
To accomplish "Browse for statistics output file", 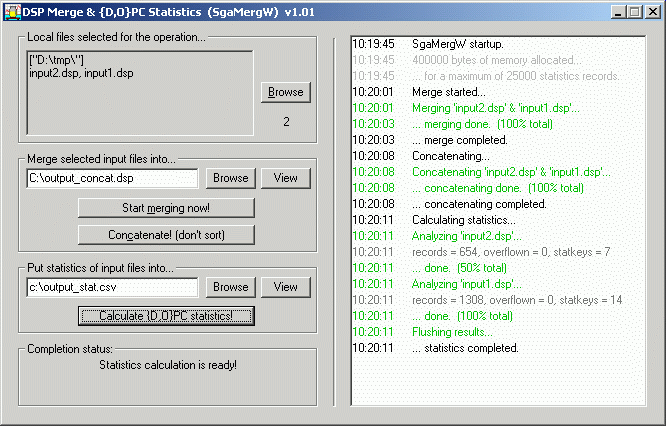I will 231,287.
